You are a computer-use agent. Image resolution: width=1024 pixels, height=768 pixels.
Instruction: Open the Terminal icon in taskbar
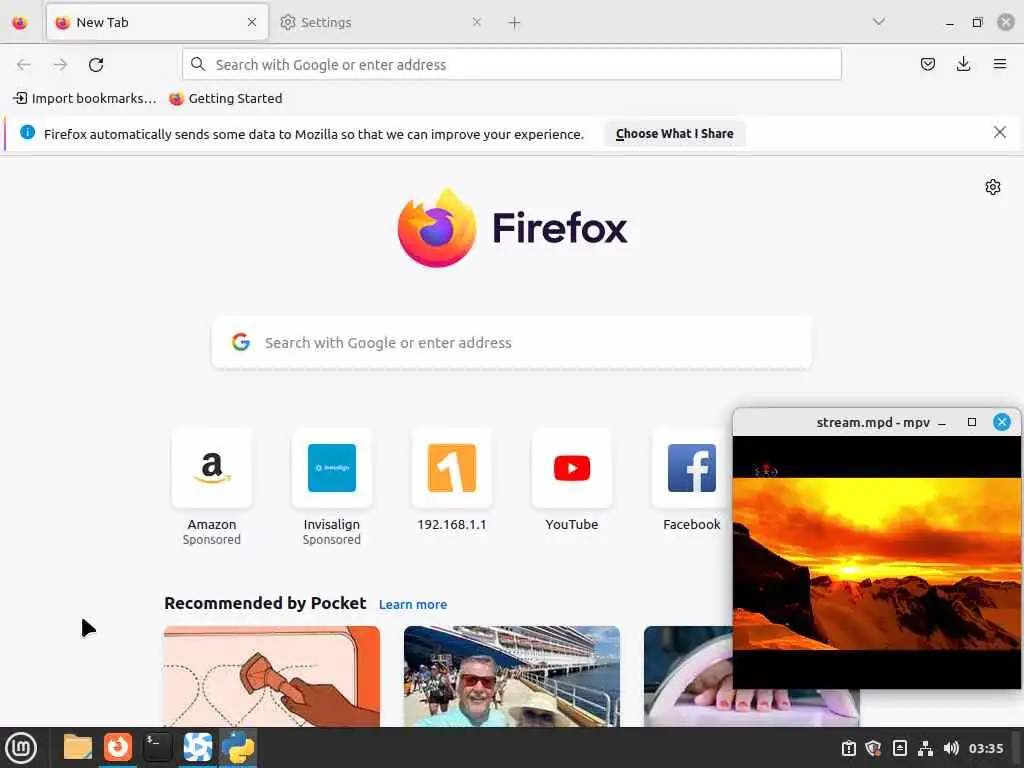point(157,747)
